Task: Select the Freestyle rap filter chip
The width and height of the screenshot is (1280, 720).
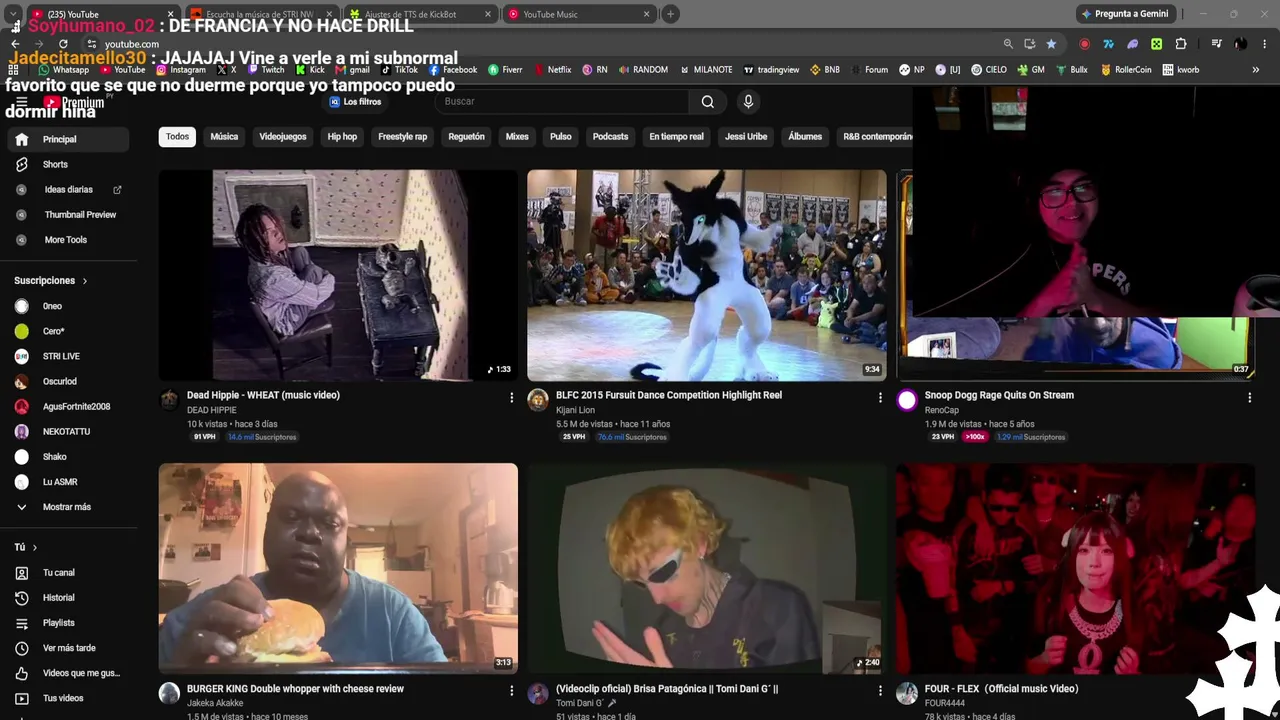Action: tap(403, 137)
